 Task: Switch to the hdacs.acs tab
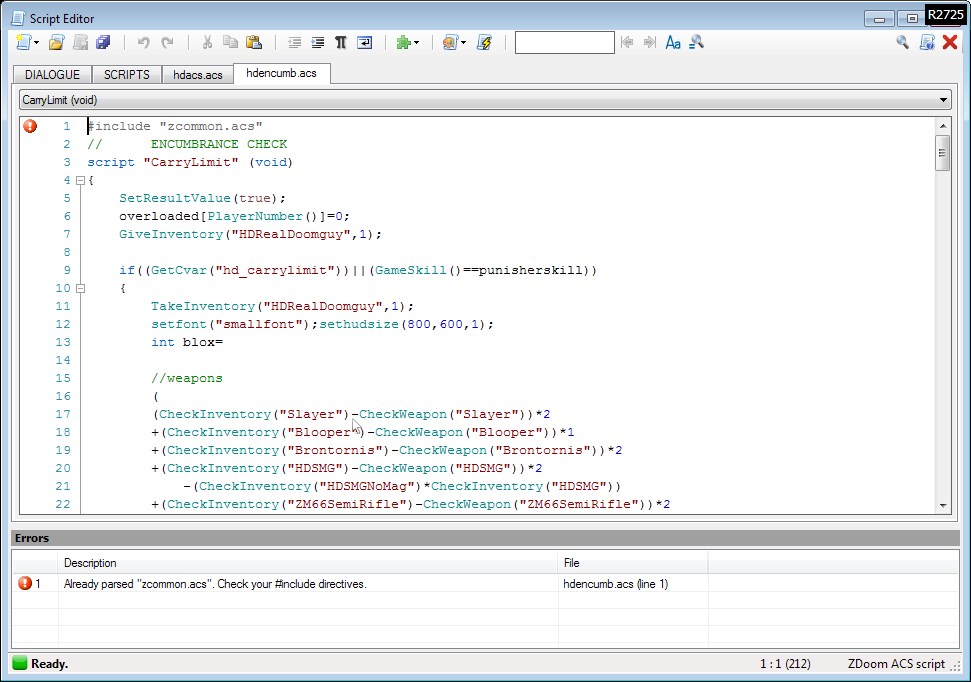(x=197, y=75)
